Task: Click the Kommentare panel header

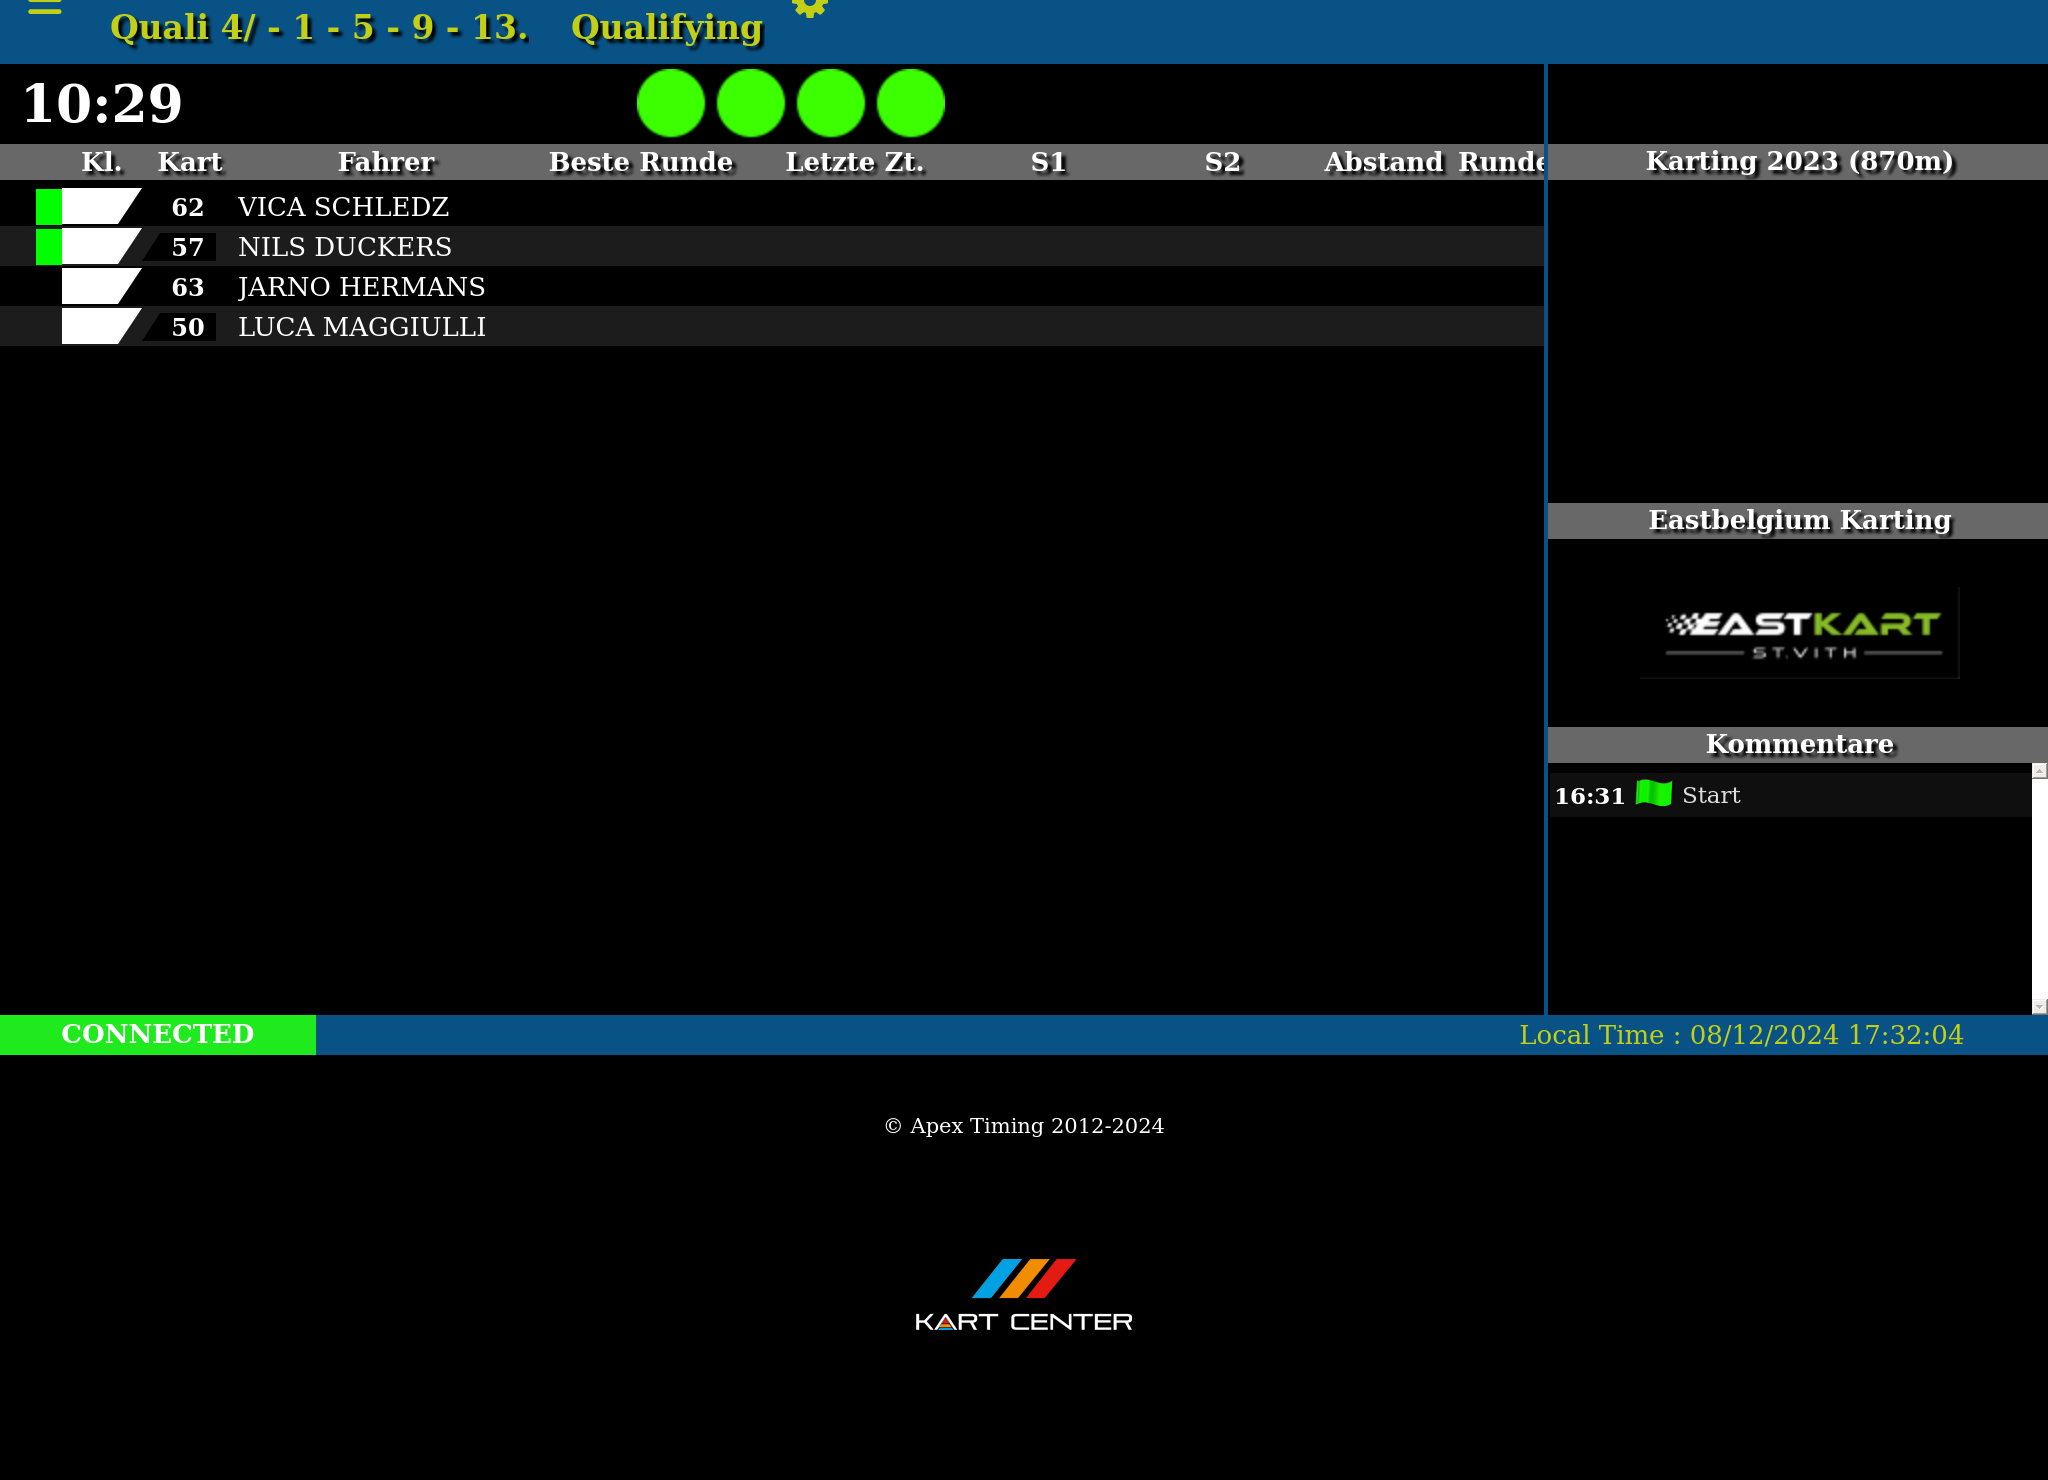Action: tap(1798, 744)
